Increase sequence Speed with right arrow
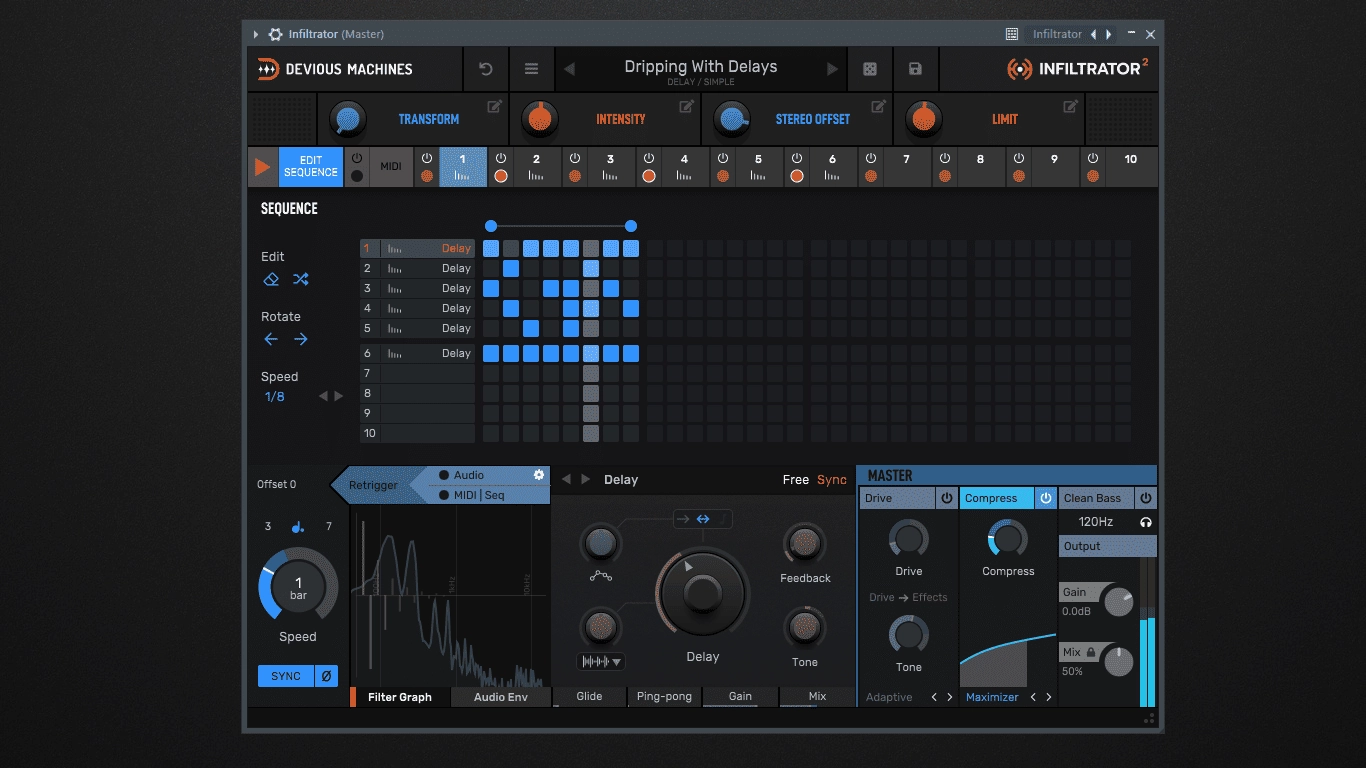This screenshot has height=768, width=1366. click(339, 396)
